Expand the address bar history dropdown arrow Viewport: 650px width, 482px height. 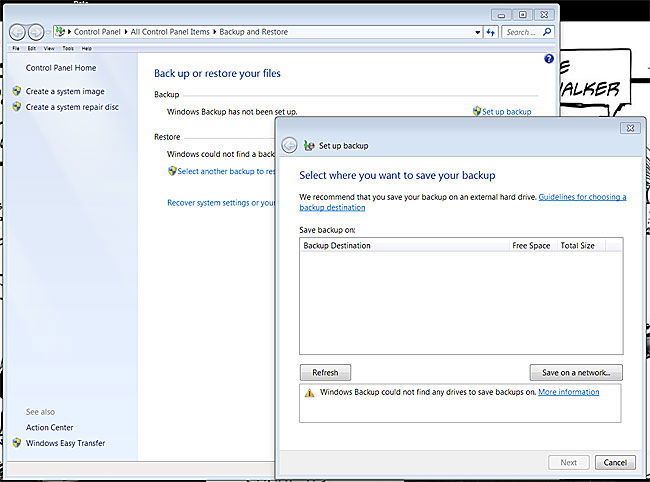478,32
